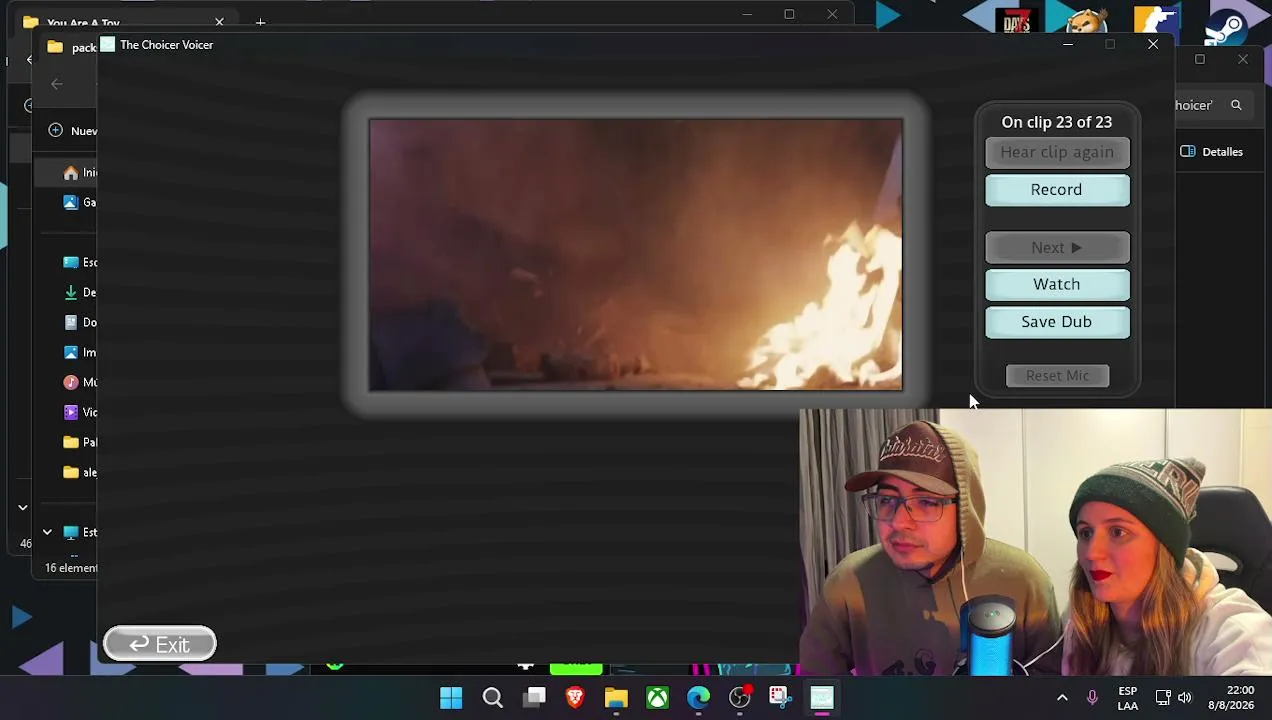Exit The Choicer Voicer via Exit button
This screenshot has width=1272, height=720.
(x=160, y=645)
